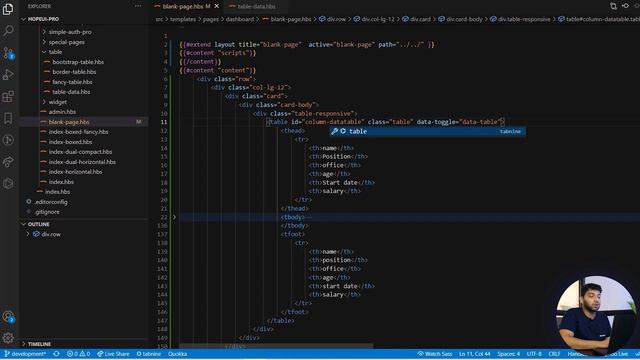This screenshot has width=640, height=360.
Task: Open index-boxed-fancy.hbs file
Action: coord(78,132)
